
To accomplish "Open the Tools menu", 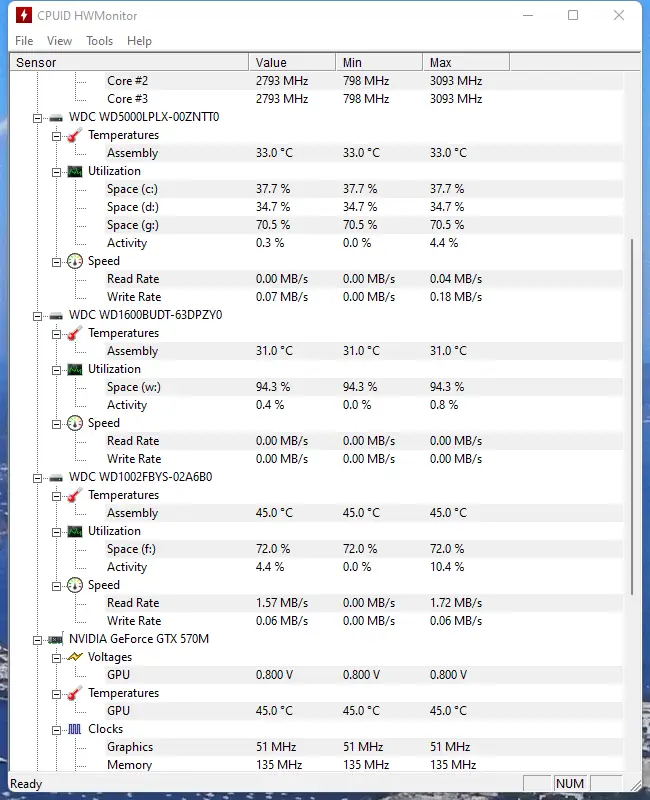I will pyautogui.click(x=99, y=41).
